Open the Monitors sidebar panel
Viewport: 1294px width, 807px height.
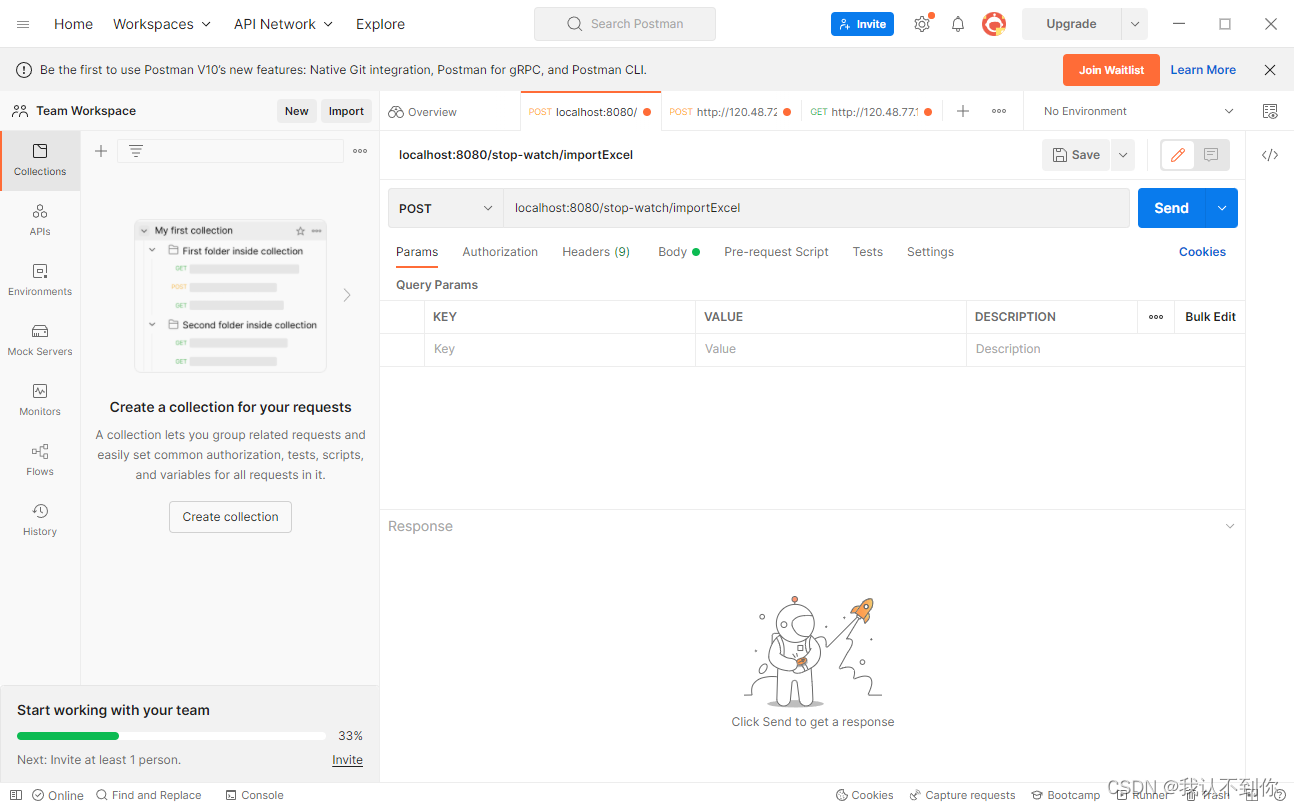click(40, 400)
